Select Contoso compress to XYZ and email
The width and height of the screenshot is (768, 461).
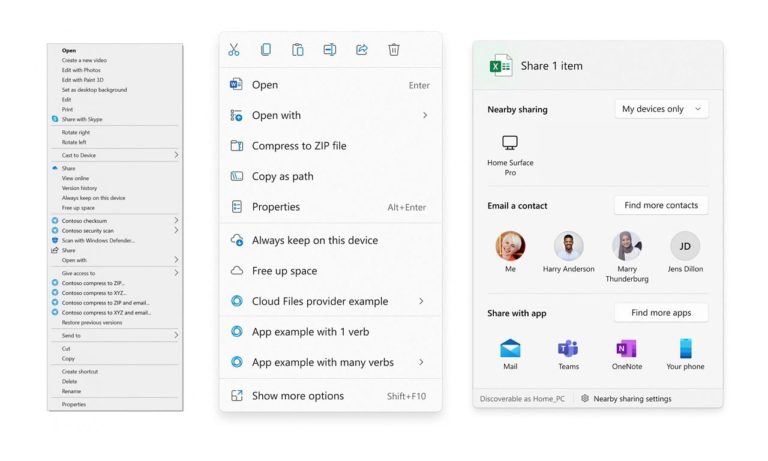point(106,313)
